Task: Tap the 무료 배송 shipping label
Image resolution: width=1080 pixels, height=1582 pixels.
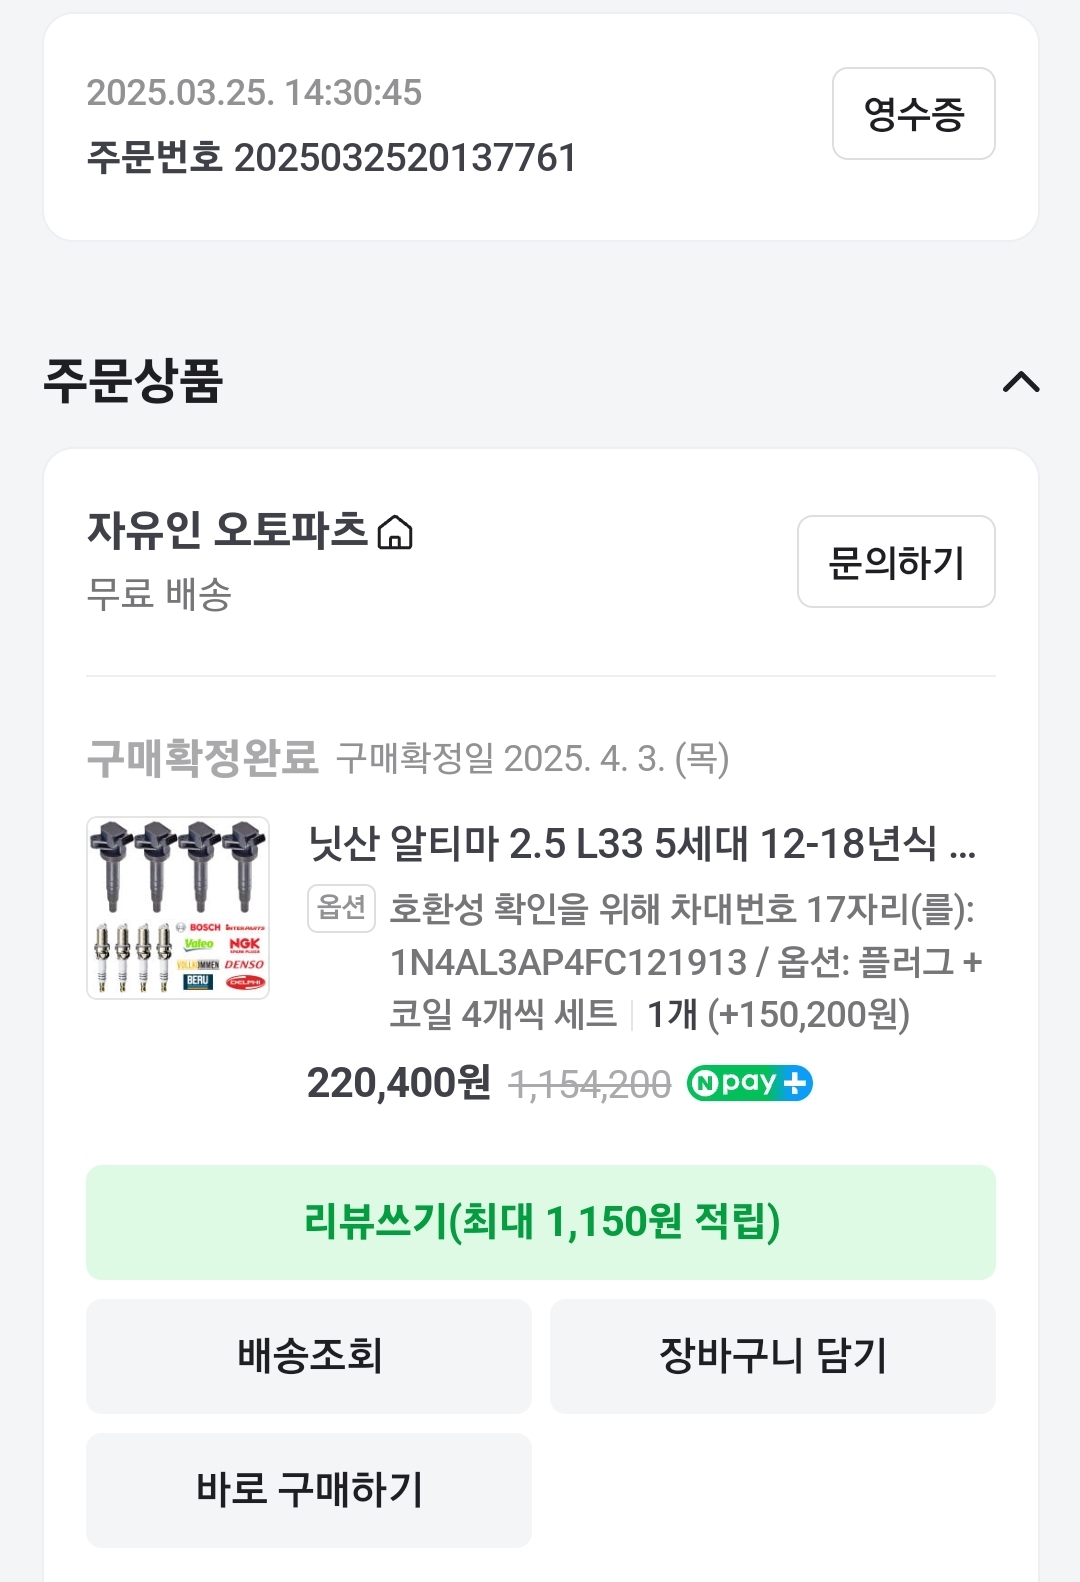Action: point(159,595)
